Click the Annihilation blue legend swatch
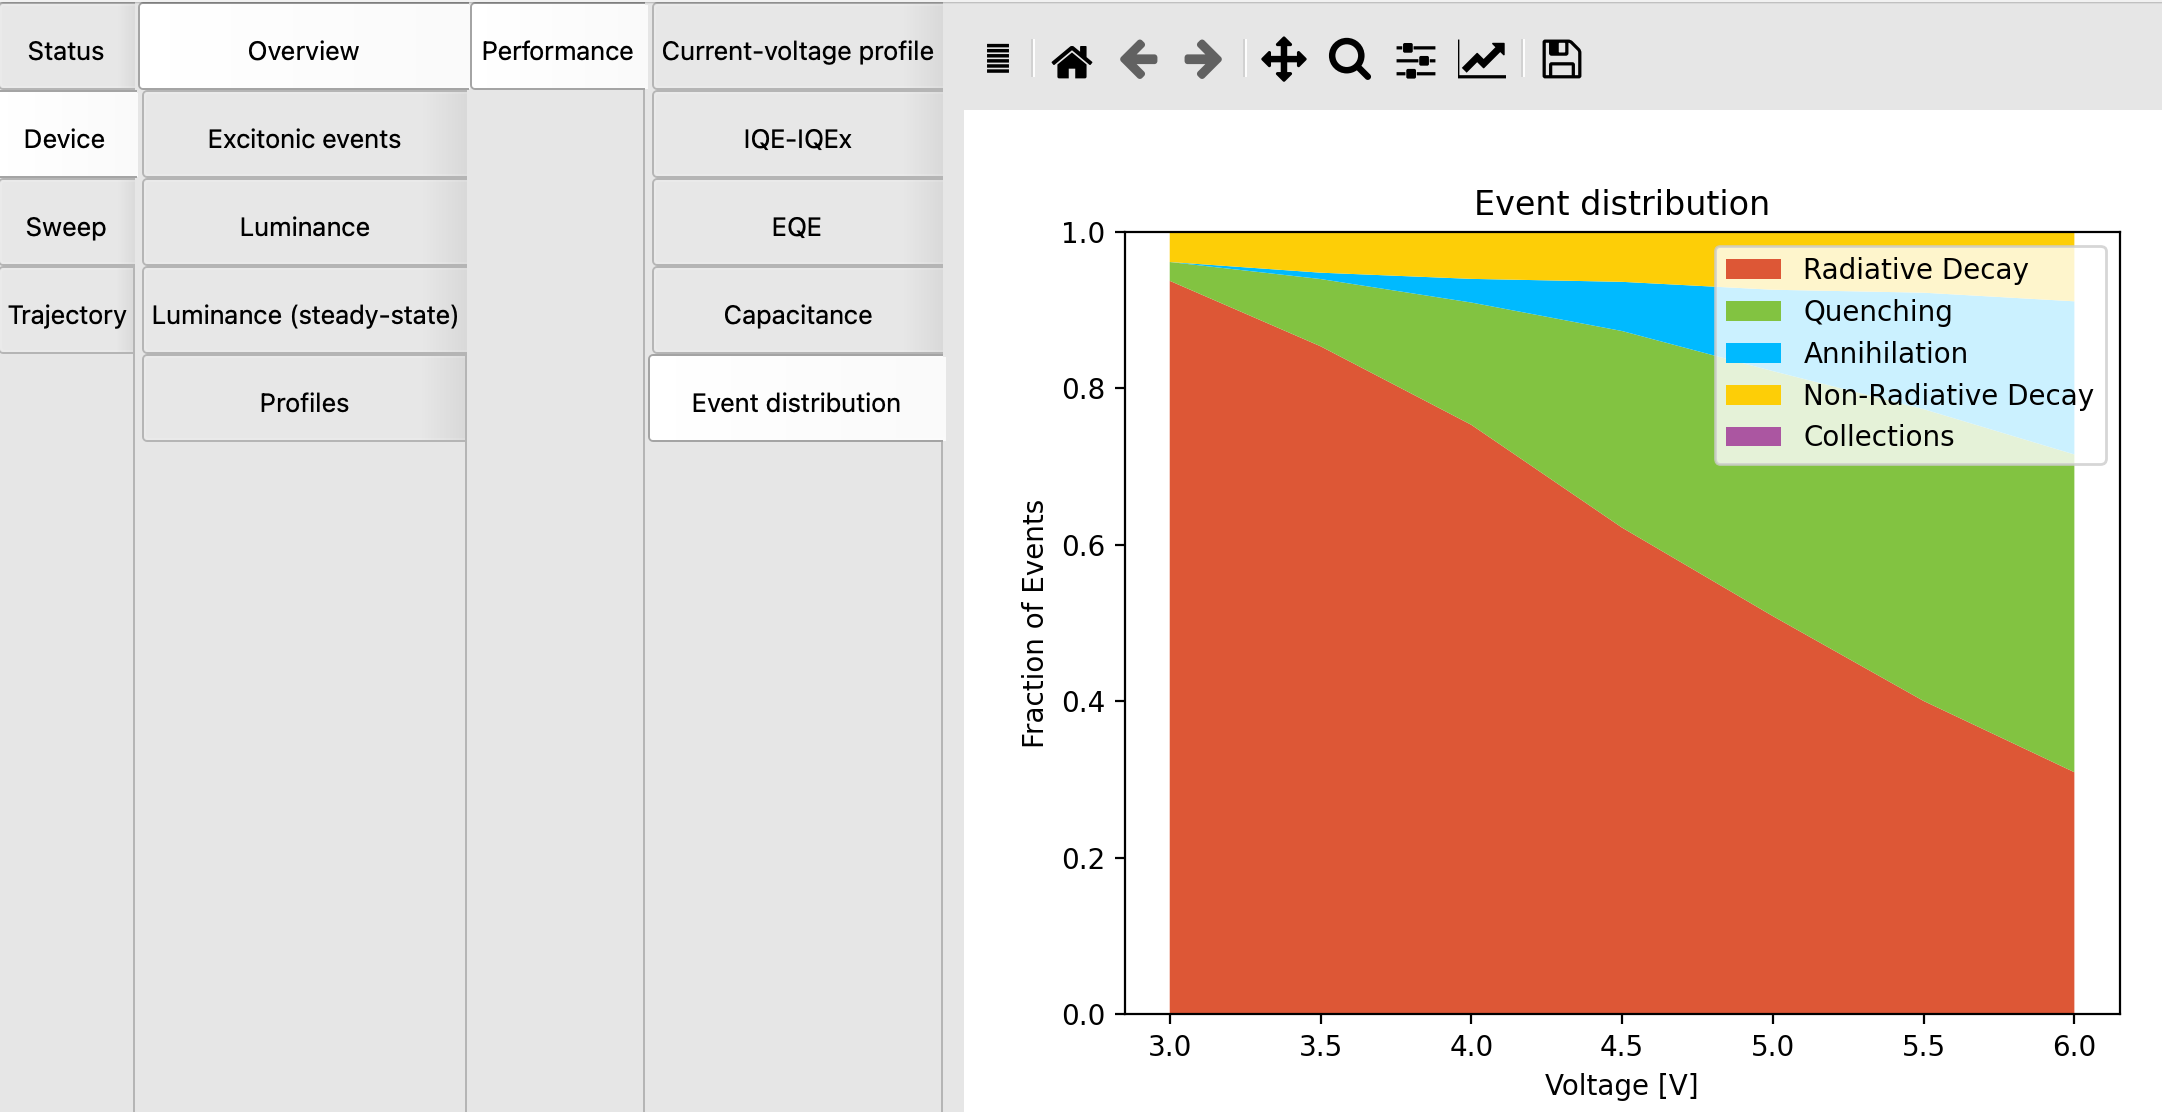Viewport: 2162px width, 1112px height. tap(1753, 353)
